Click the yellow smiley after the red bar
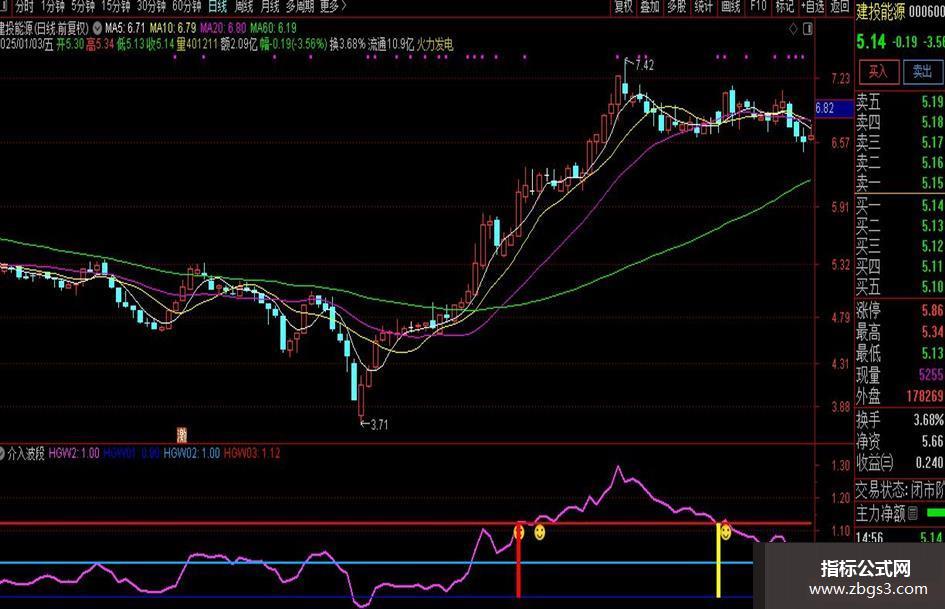This screenshot has width=945, height=609. [x=539, y=532]
